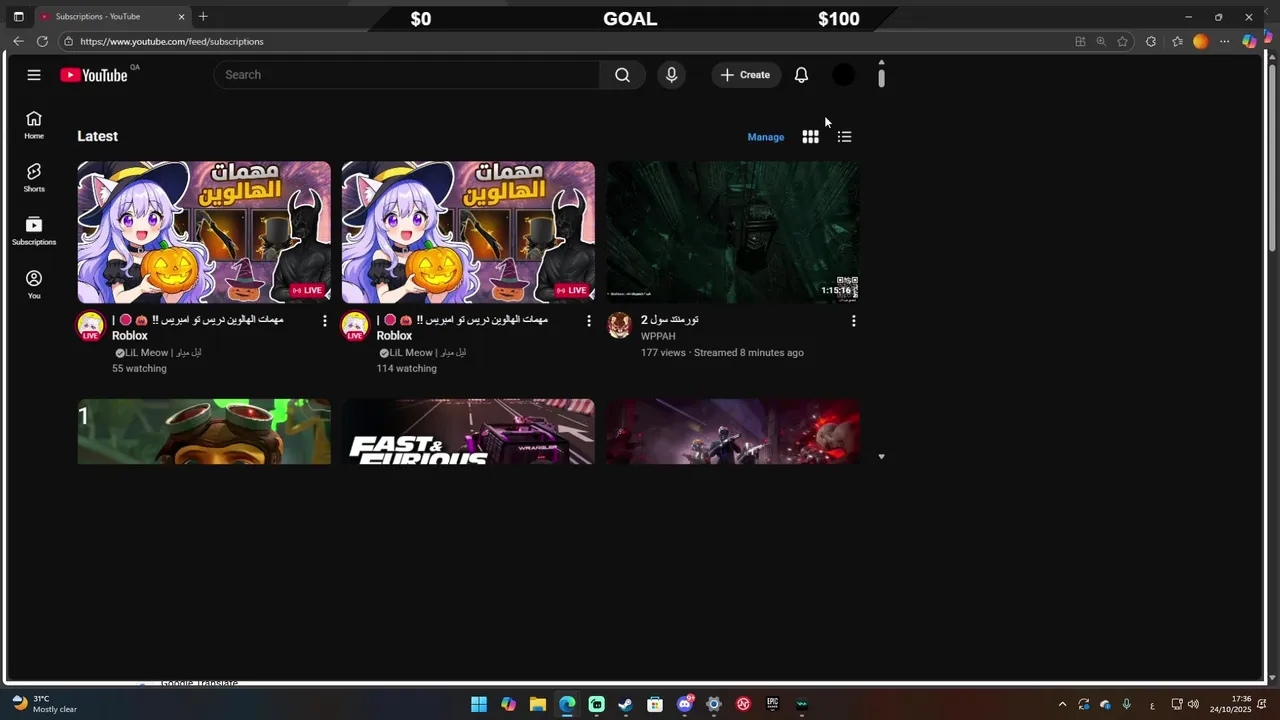Open the dark 1:15:16 video thumbnail
The width and height of the screenshot is (1280, 720).
[733, 232]
